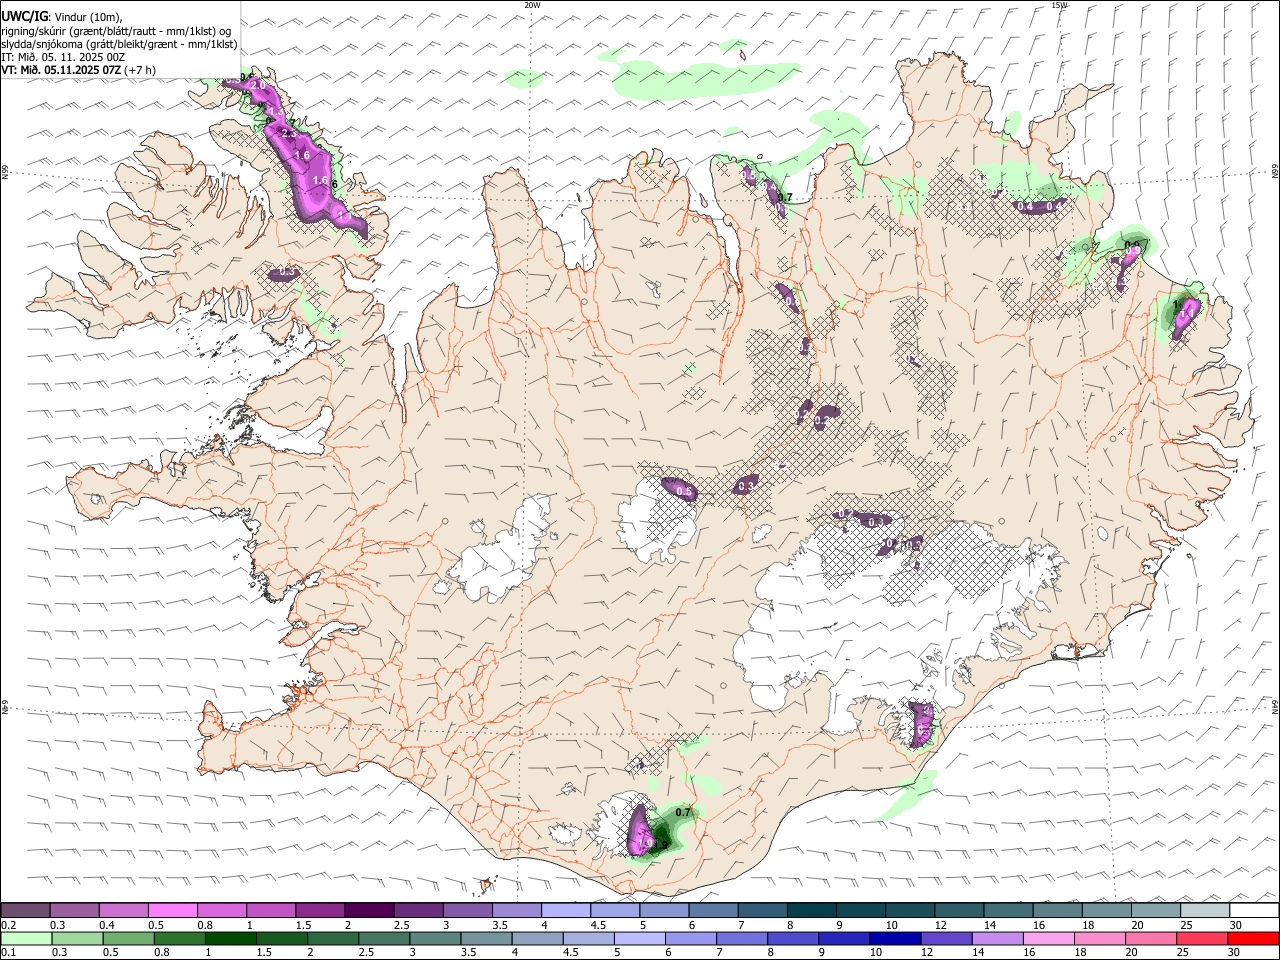Image resolution: width=1280 pixels, height=960 pixels.
Task: Pick the pale green 0.1 swatch in the rain scale
Action: [26, 938]
